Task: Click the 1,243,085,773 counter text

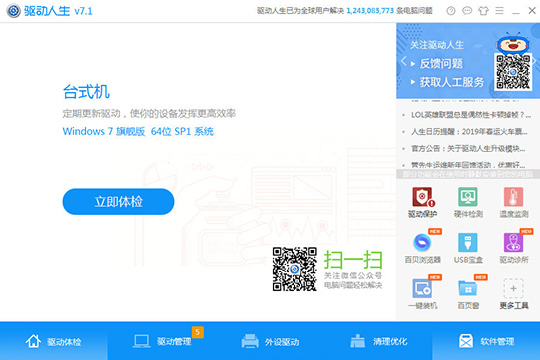Action: (370, 11)
